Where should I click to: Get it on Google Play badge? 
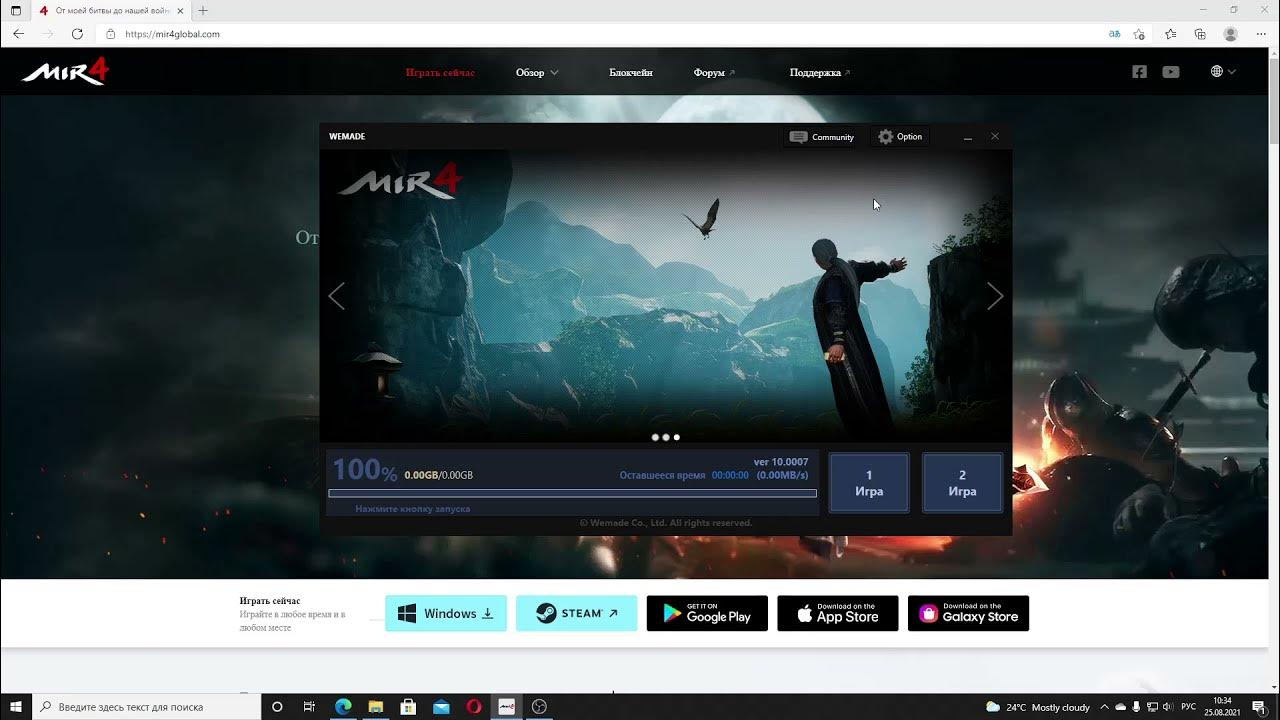pos(707,613)
